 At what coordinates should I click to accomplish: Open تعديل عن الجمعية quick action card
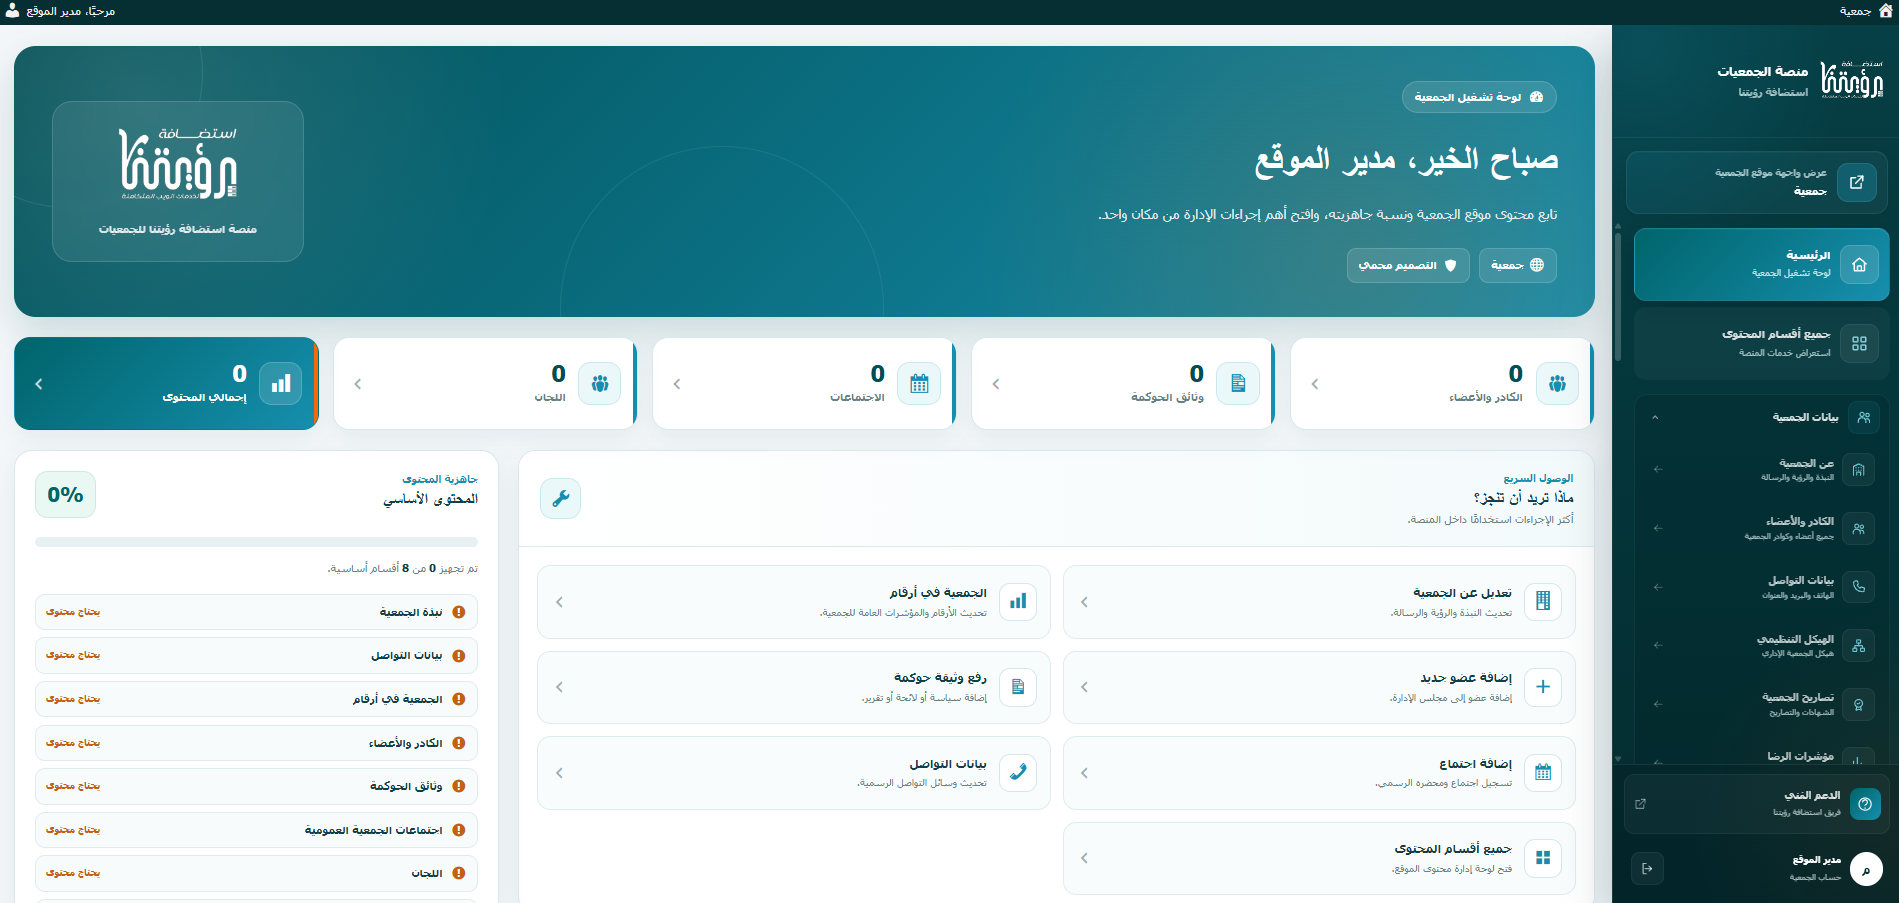click(1319, 602)
